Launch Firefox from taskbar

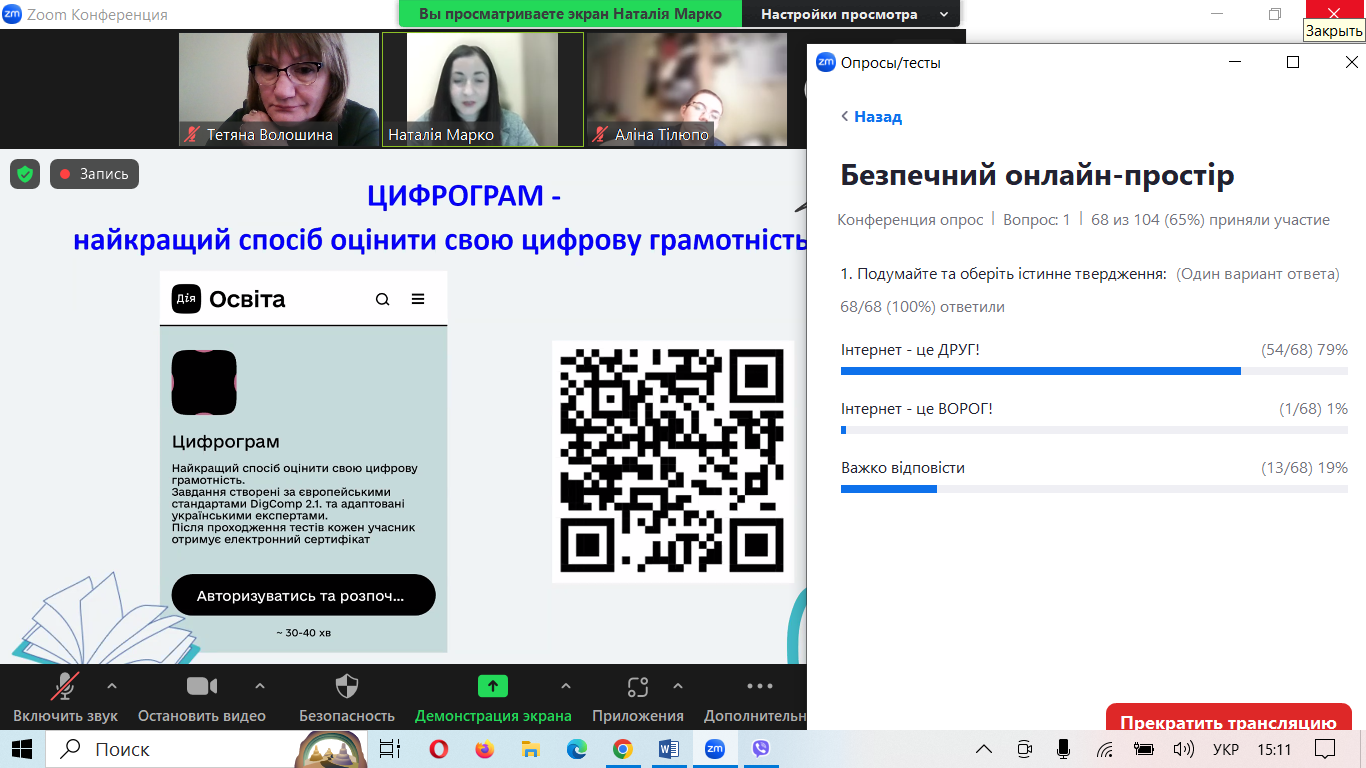coord(485,749)
